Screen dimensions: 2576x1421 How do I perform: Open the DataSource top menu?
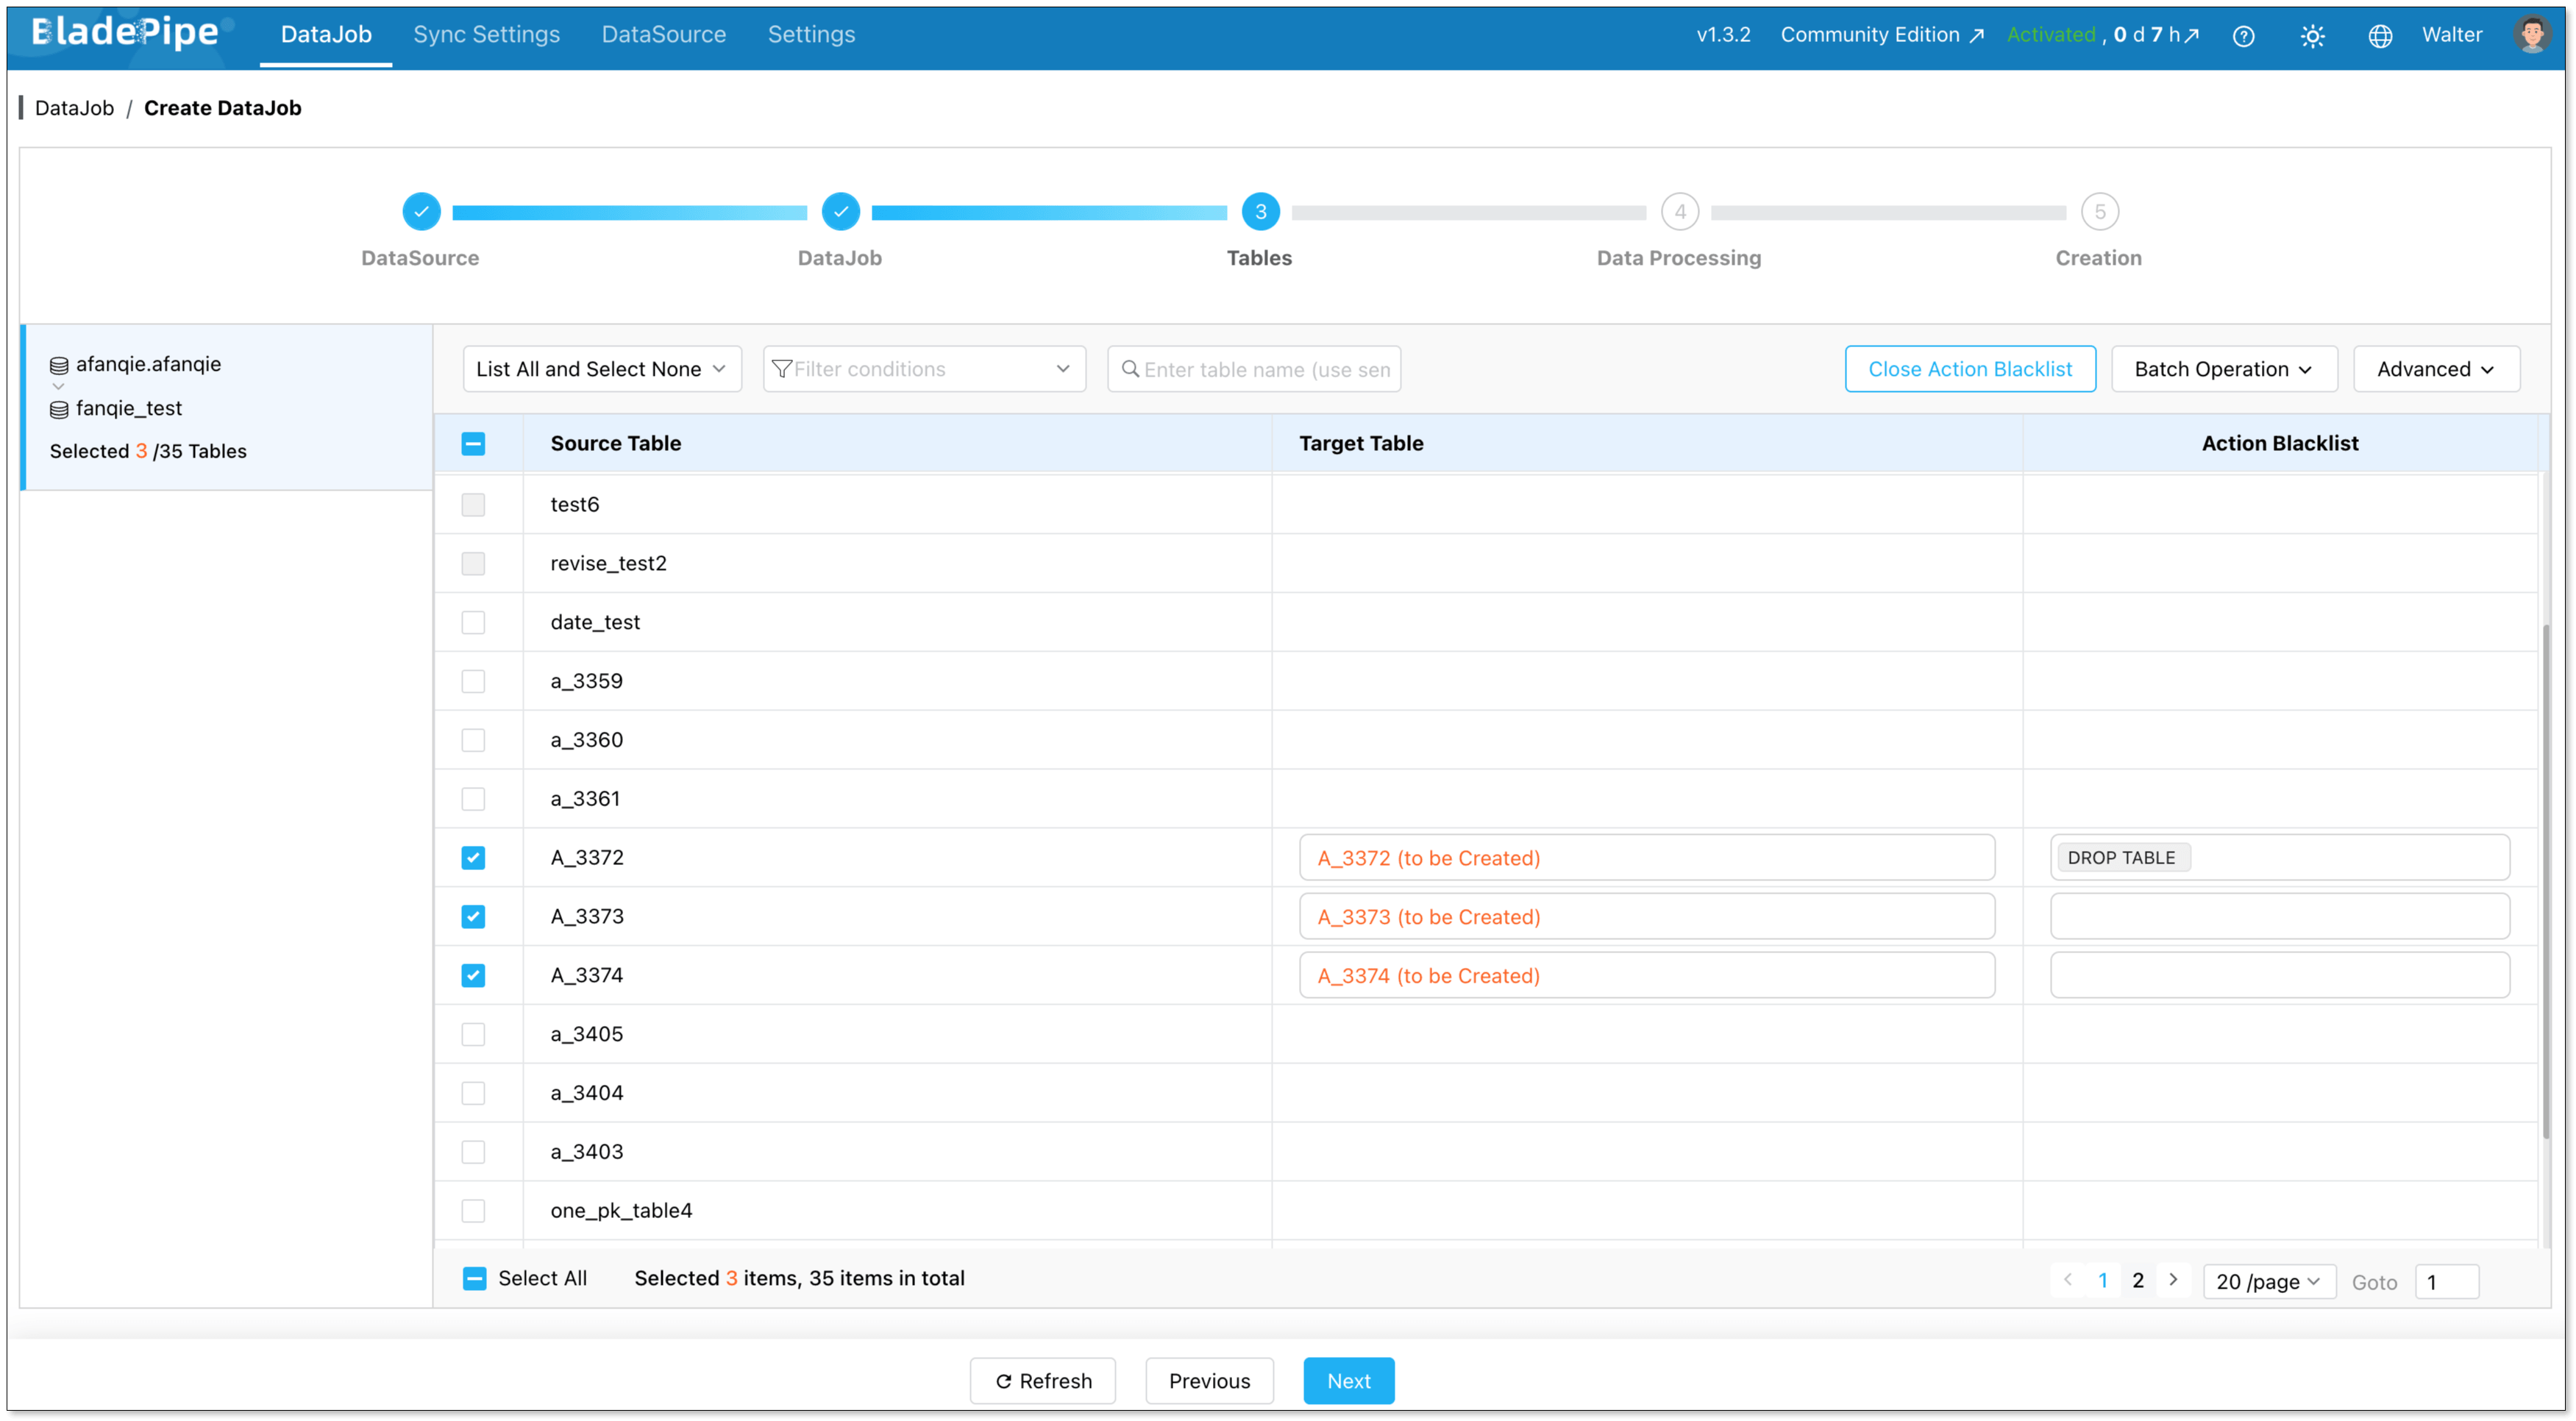pyautogui.click(x=663, y=34)
